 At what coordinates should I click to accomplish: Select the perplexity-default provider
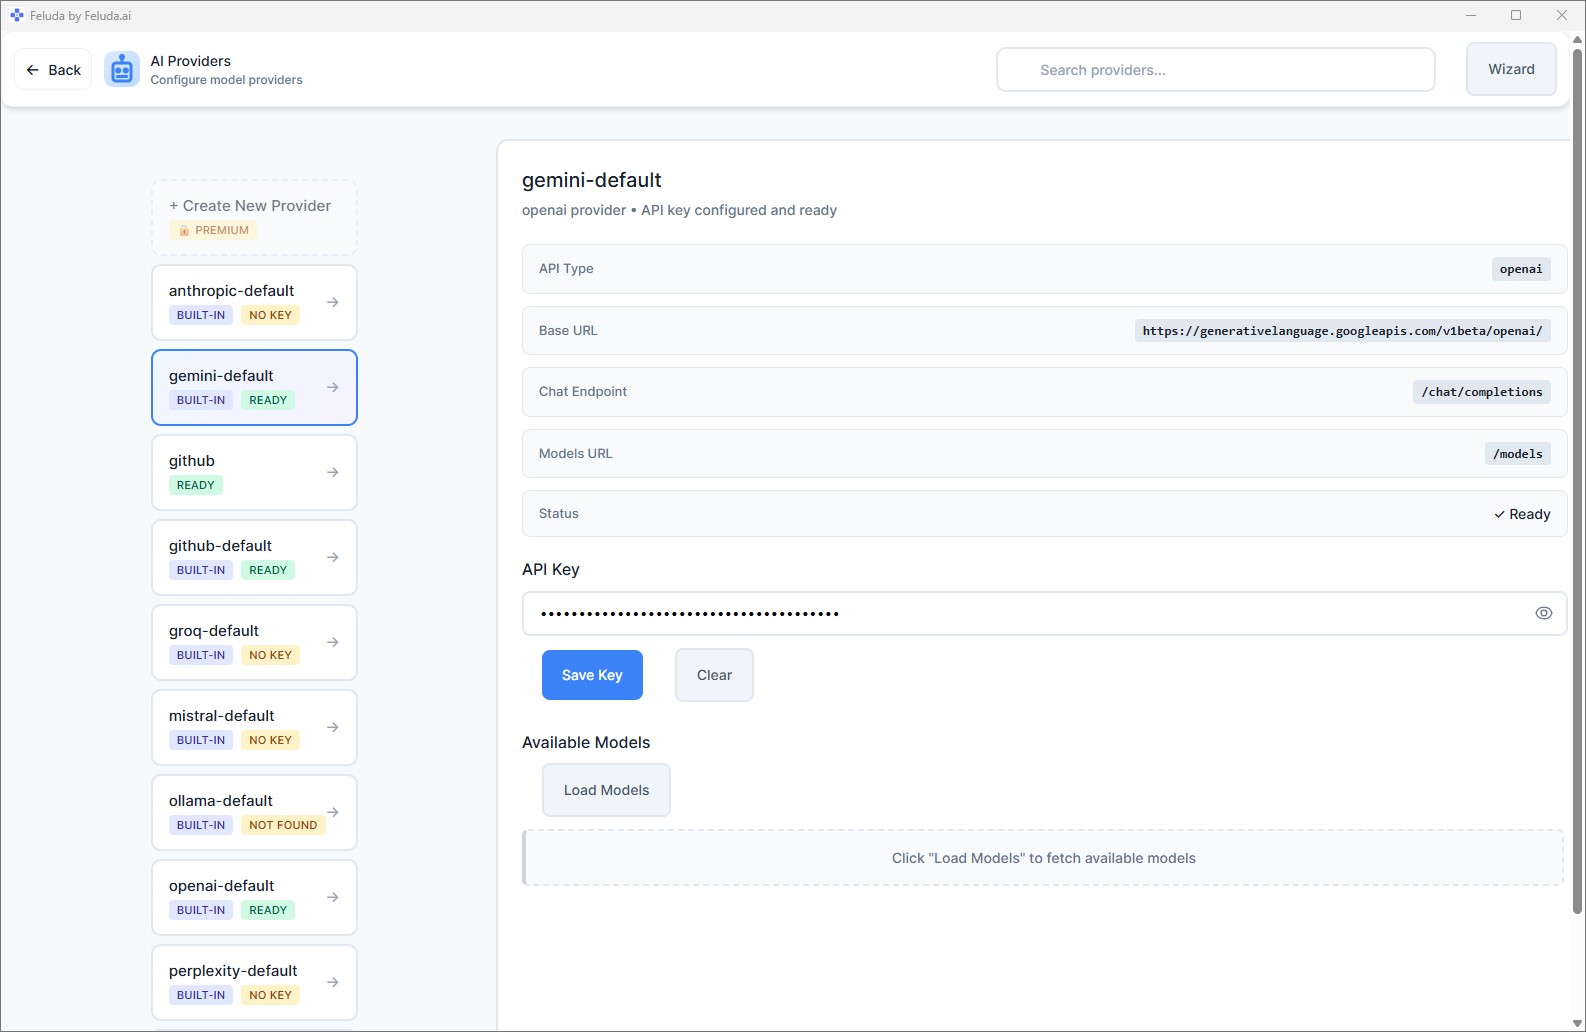point(254,982)
